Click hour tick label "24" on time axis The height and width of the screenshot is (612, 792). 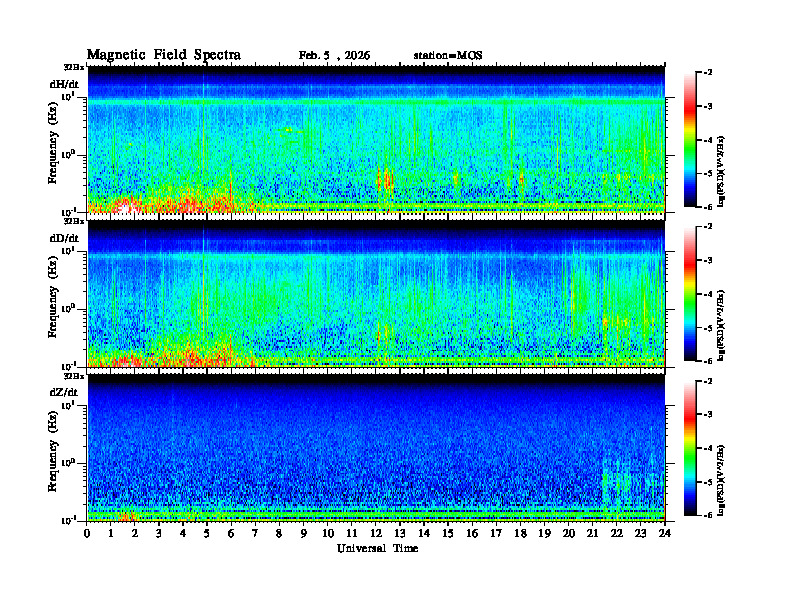[665, 533]
